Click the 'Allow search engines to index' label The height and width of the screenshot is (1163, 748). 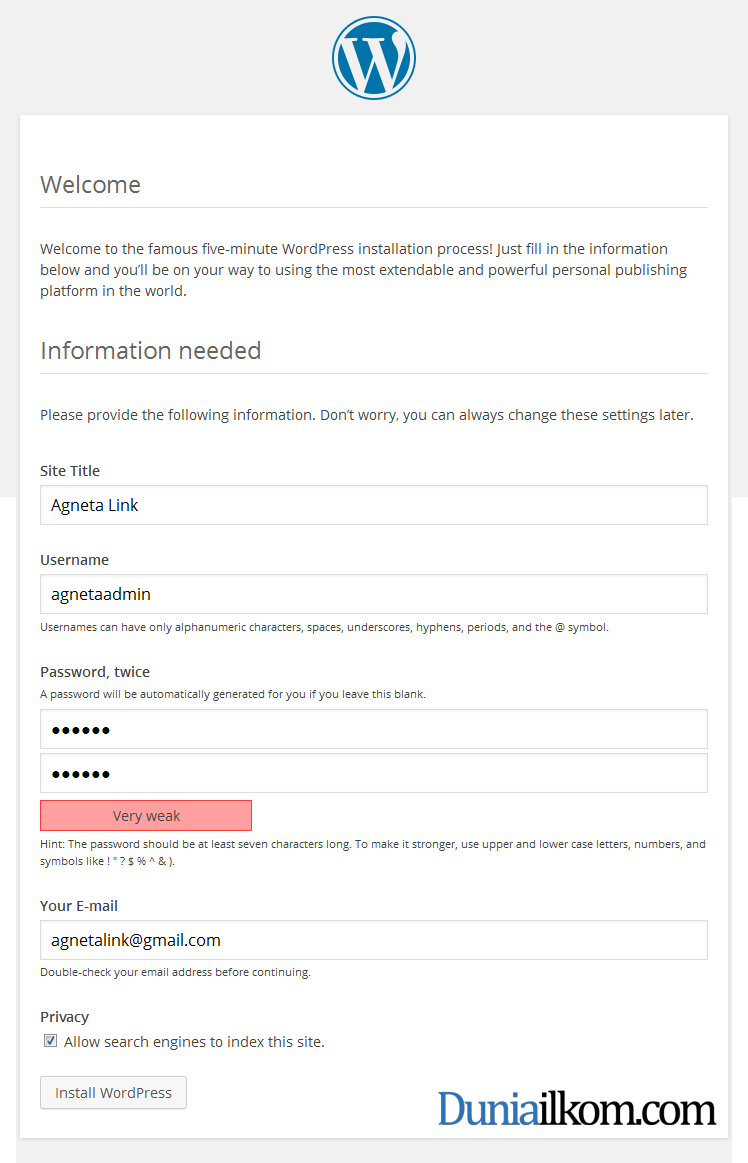click(194, 1042)
